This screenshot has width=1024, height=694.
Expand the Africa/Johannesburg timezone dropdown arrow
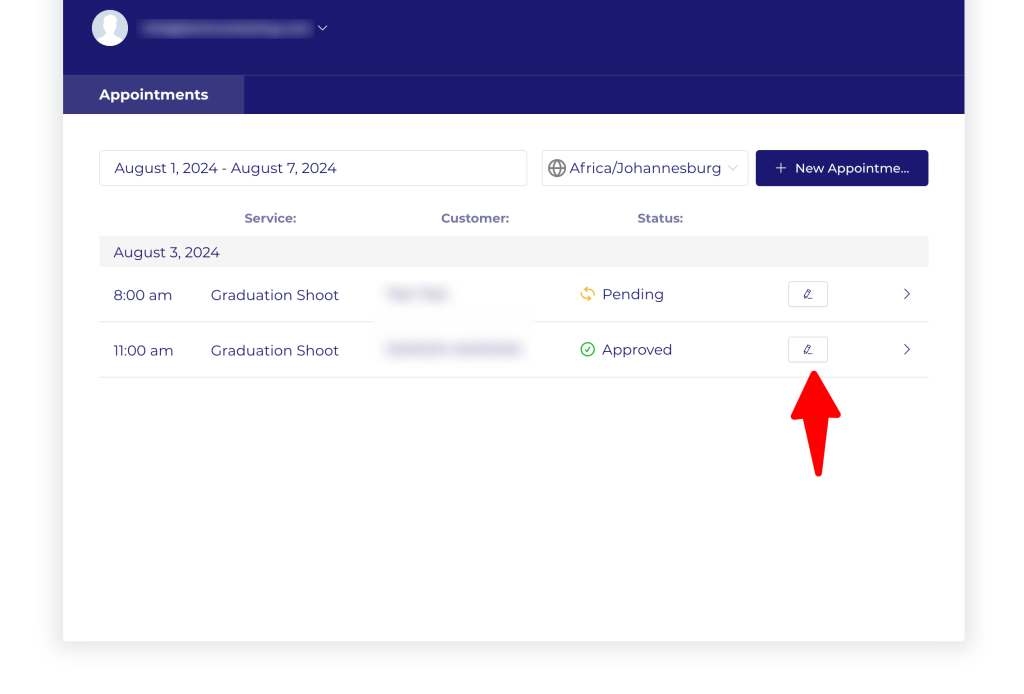[x=734, y=168]
